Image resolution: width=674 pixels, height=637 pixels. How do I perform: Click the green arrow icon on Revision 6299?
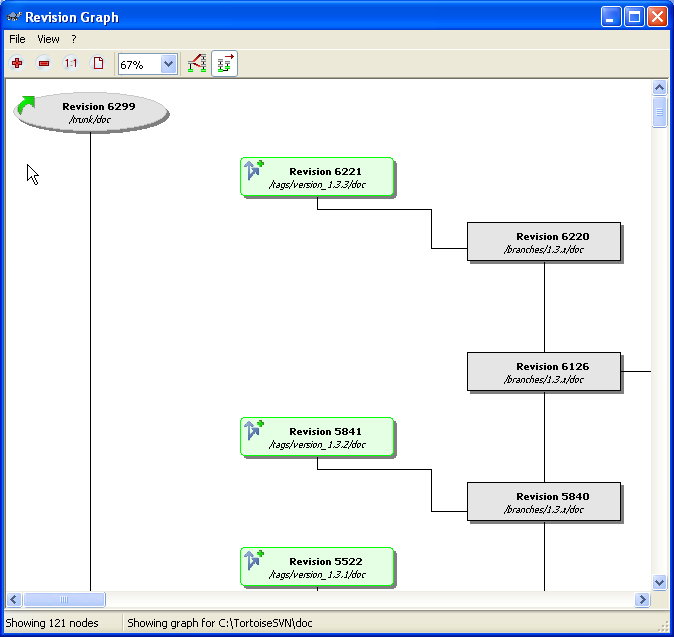(27, 105)
